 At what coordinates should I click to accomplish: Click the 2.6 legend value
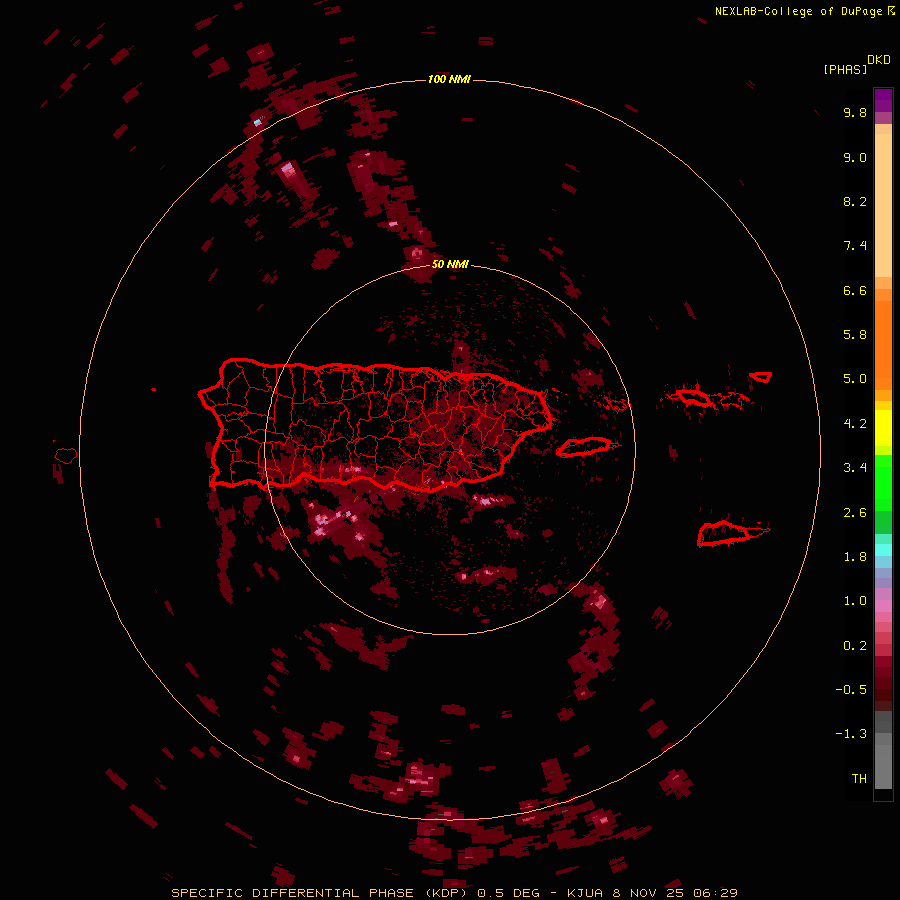click(855, 513)
